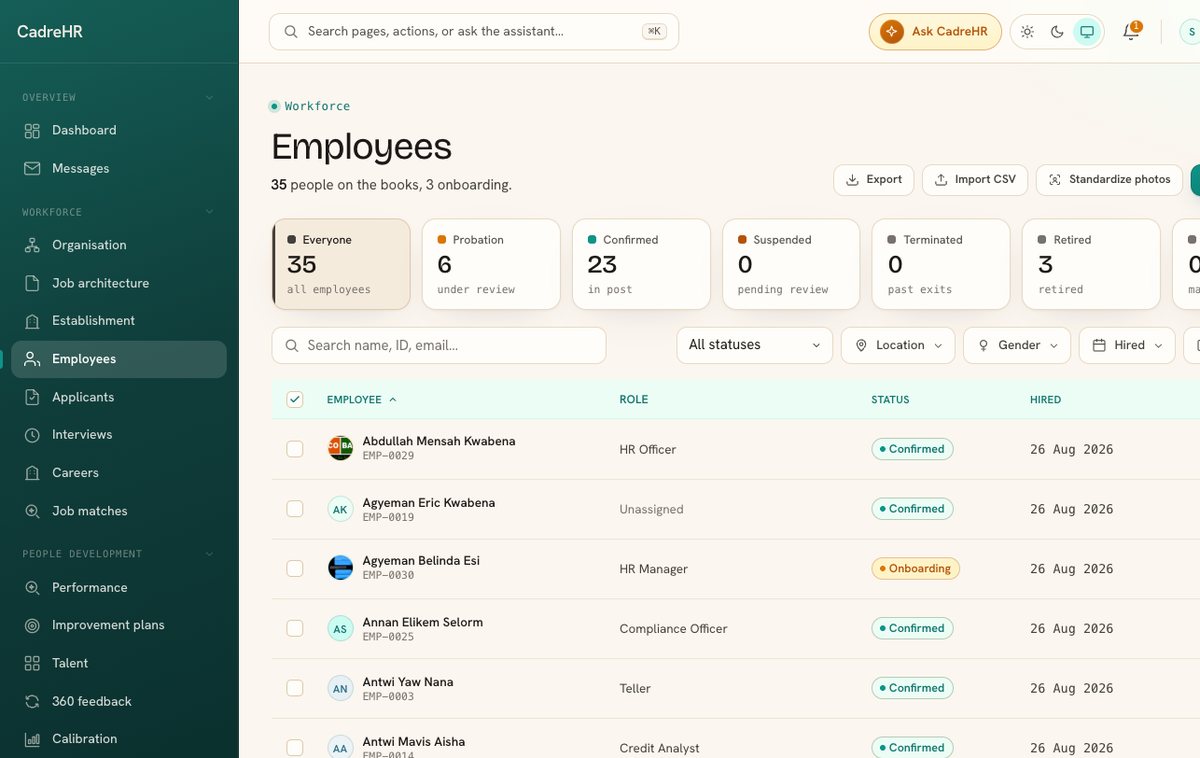Open the Annan Elikem Selorm employee name
1200x758 pixels.
tap(422, 622)
